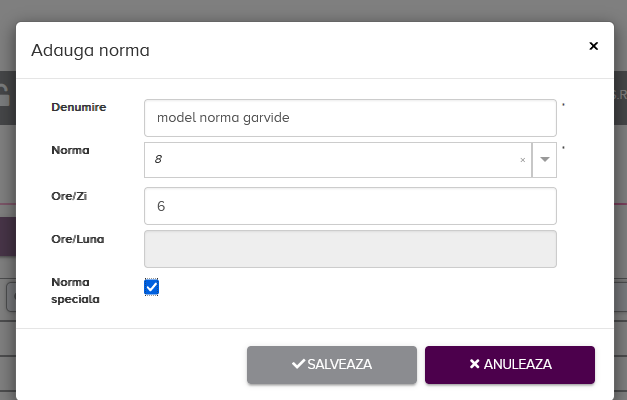This screenshot has width=627, height=400.
Task: Focus the Denumire text field
Action: pos(350,117)
